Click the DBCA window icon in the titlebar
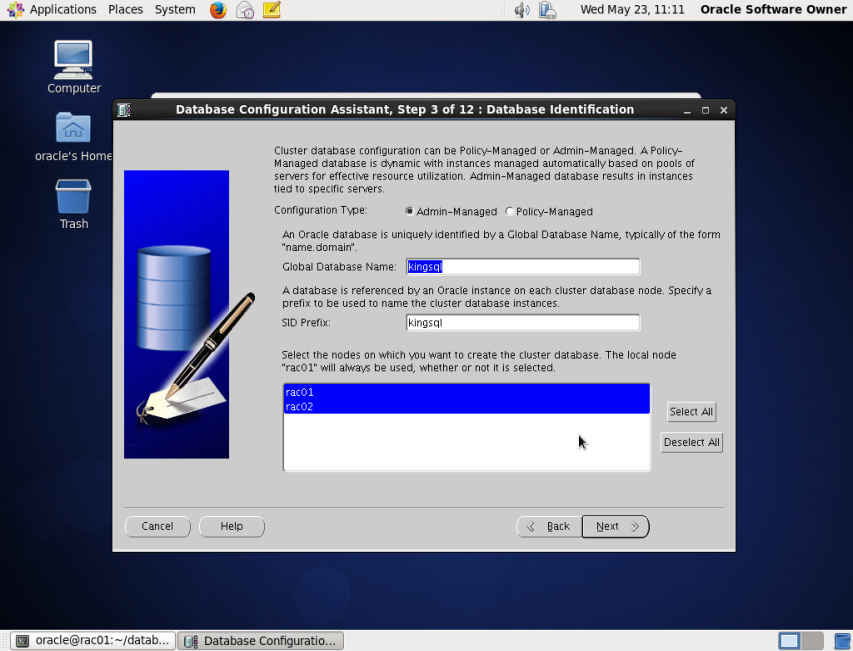This screenshot has width=853, height=651. pyautogui.click(x=124, y=109)
